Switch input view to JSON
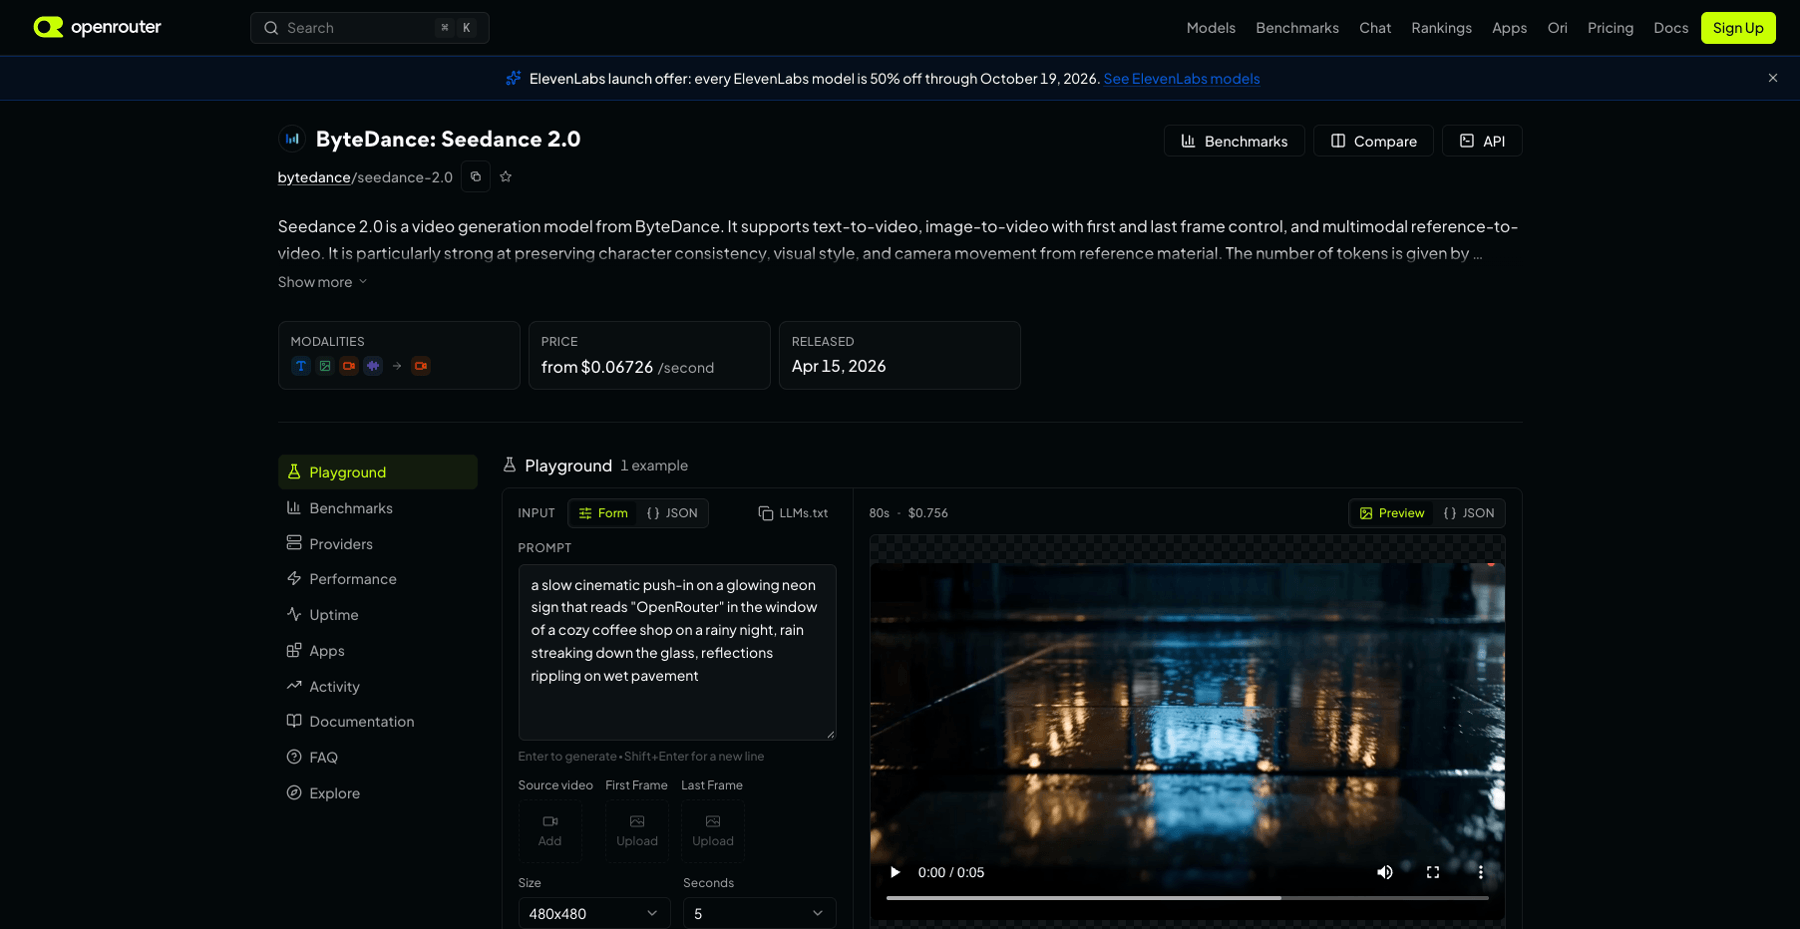Viewport: 1800px width, 929px height. [x=672, y=513]
